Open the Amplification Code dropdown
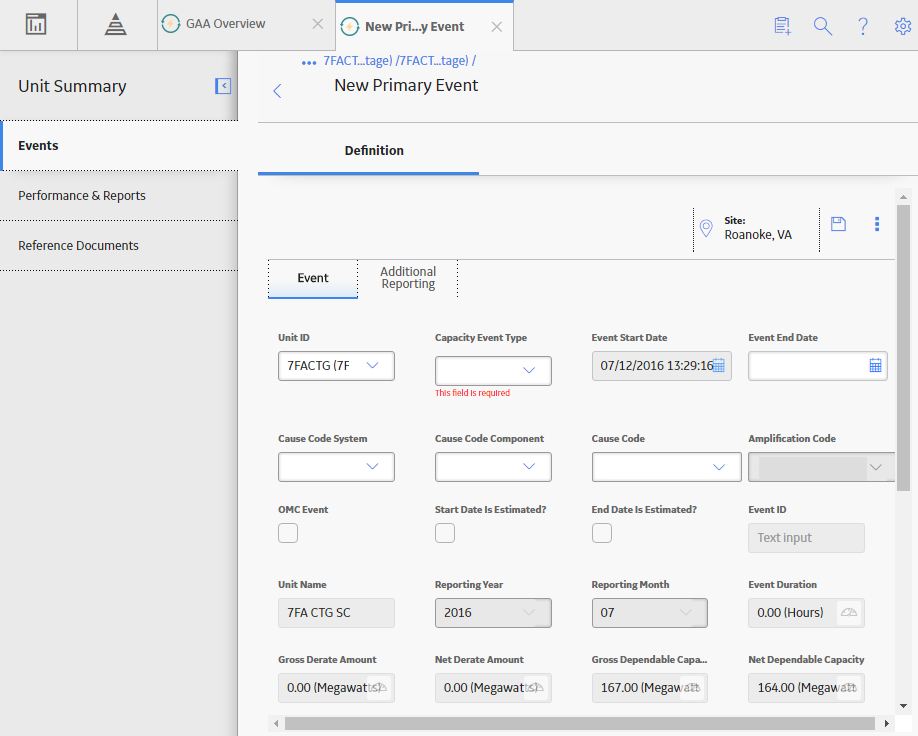Viewport: 918px width, 736px height. 821,467
